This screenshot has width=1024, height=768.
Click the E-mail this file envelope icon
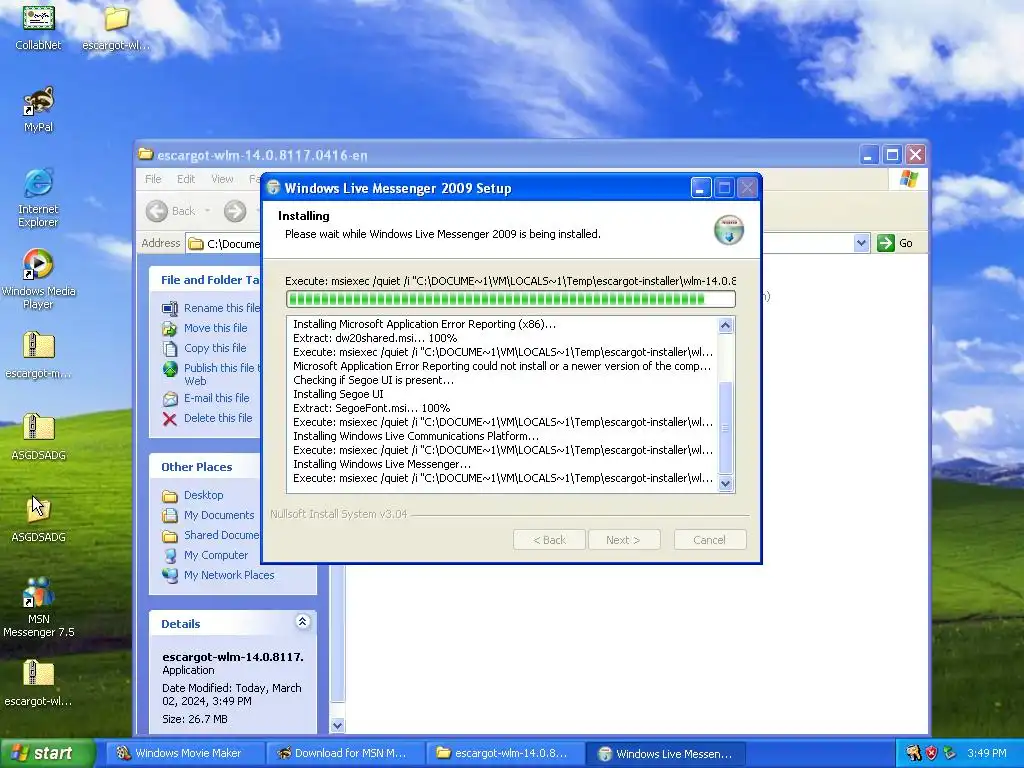pyautogui.click(x=170, y=398)
